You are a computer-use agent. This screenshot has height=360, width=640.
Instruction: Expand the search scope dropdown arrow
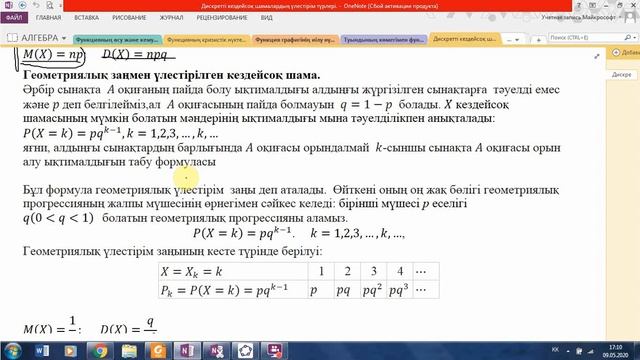point(634,38)
